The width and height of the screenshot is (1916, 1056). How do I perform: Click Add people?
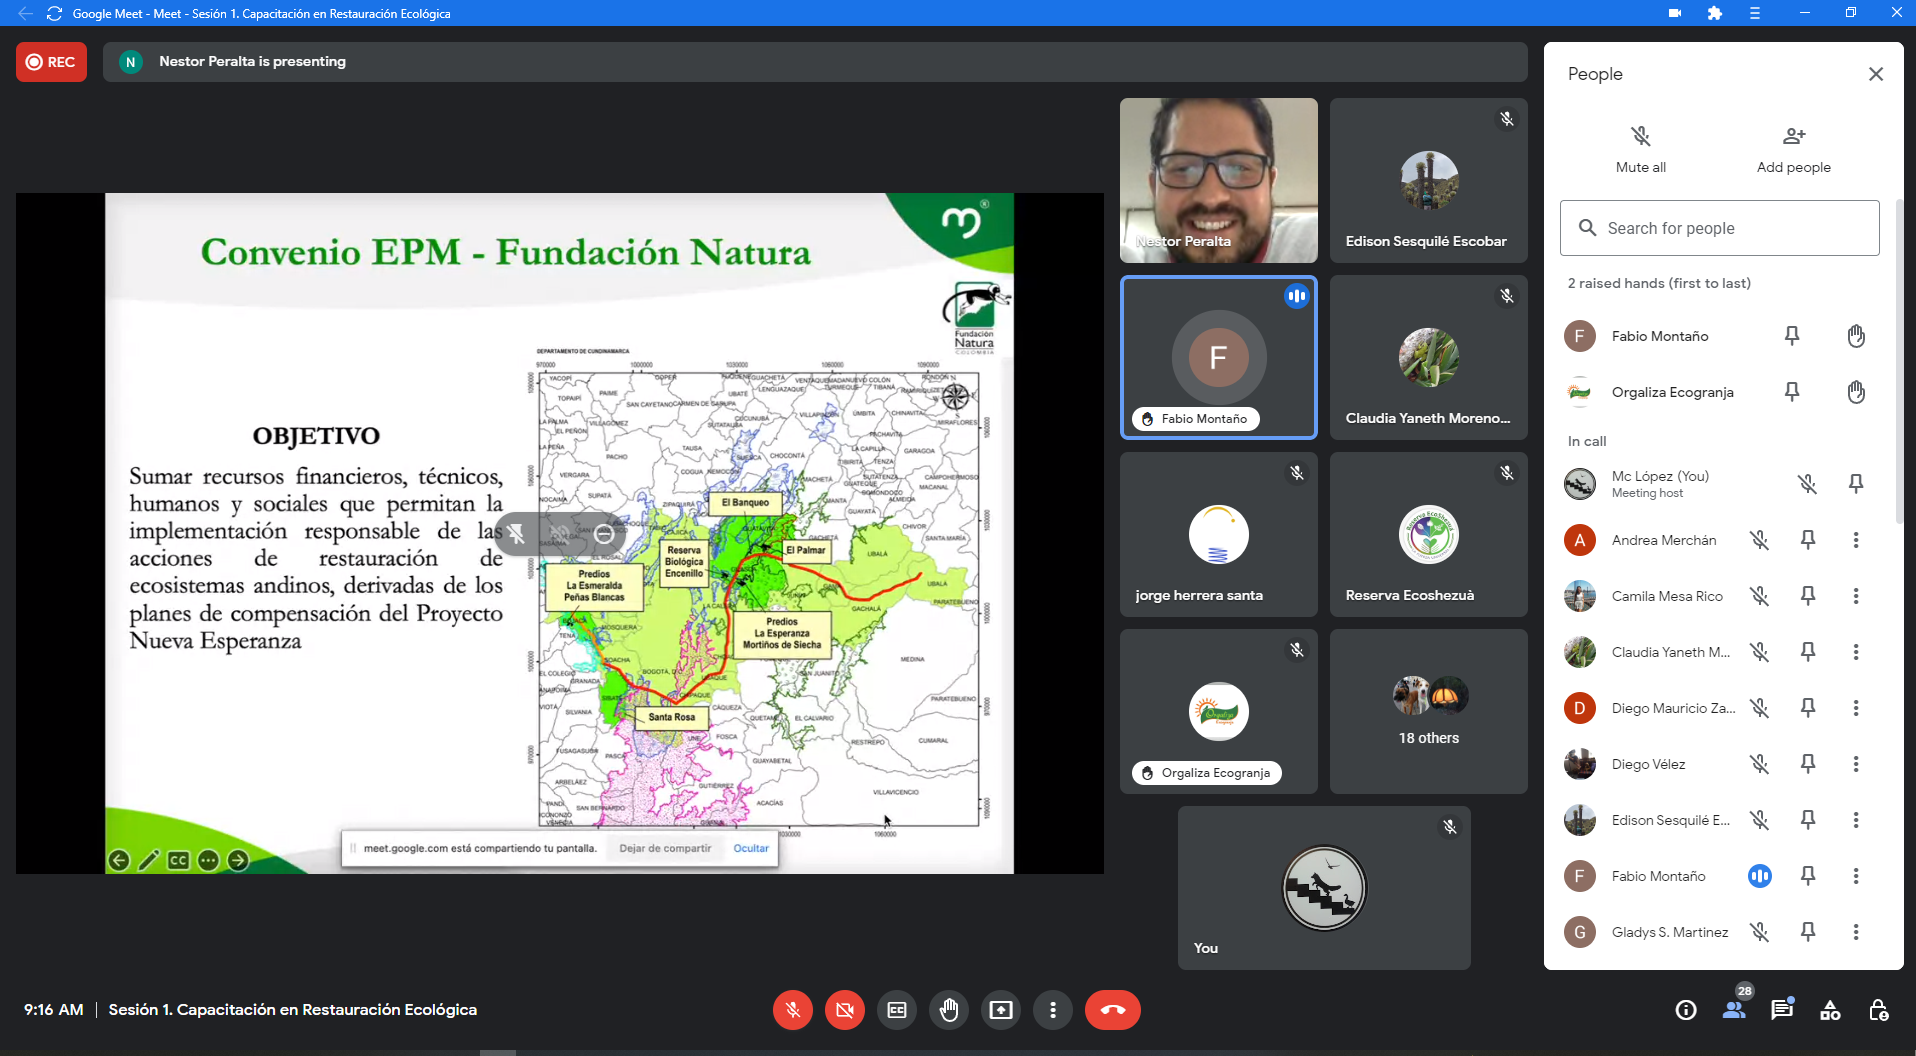[x=1794, y=149]
